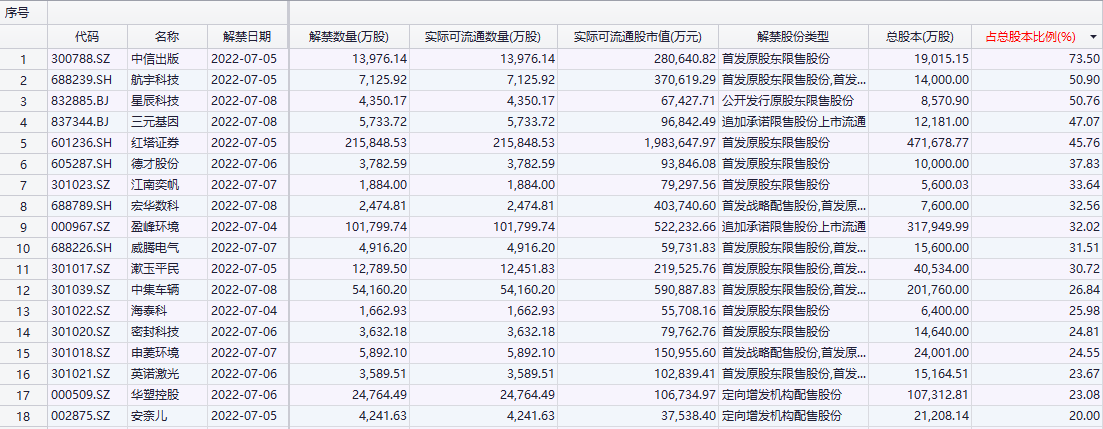Click stock name 申菱环境

(155, 354)
